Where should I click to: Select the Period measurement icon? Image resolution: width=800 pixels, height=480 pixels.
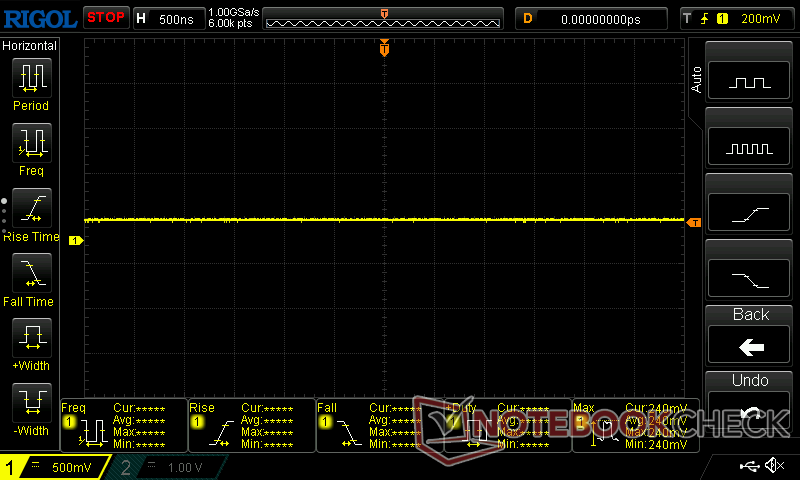tap(31, 78)
